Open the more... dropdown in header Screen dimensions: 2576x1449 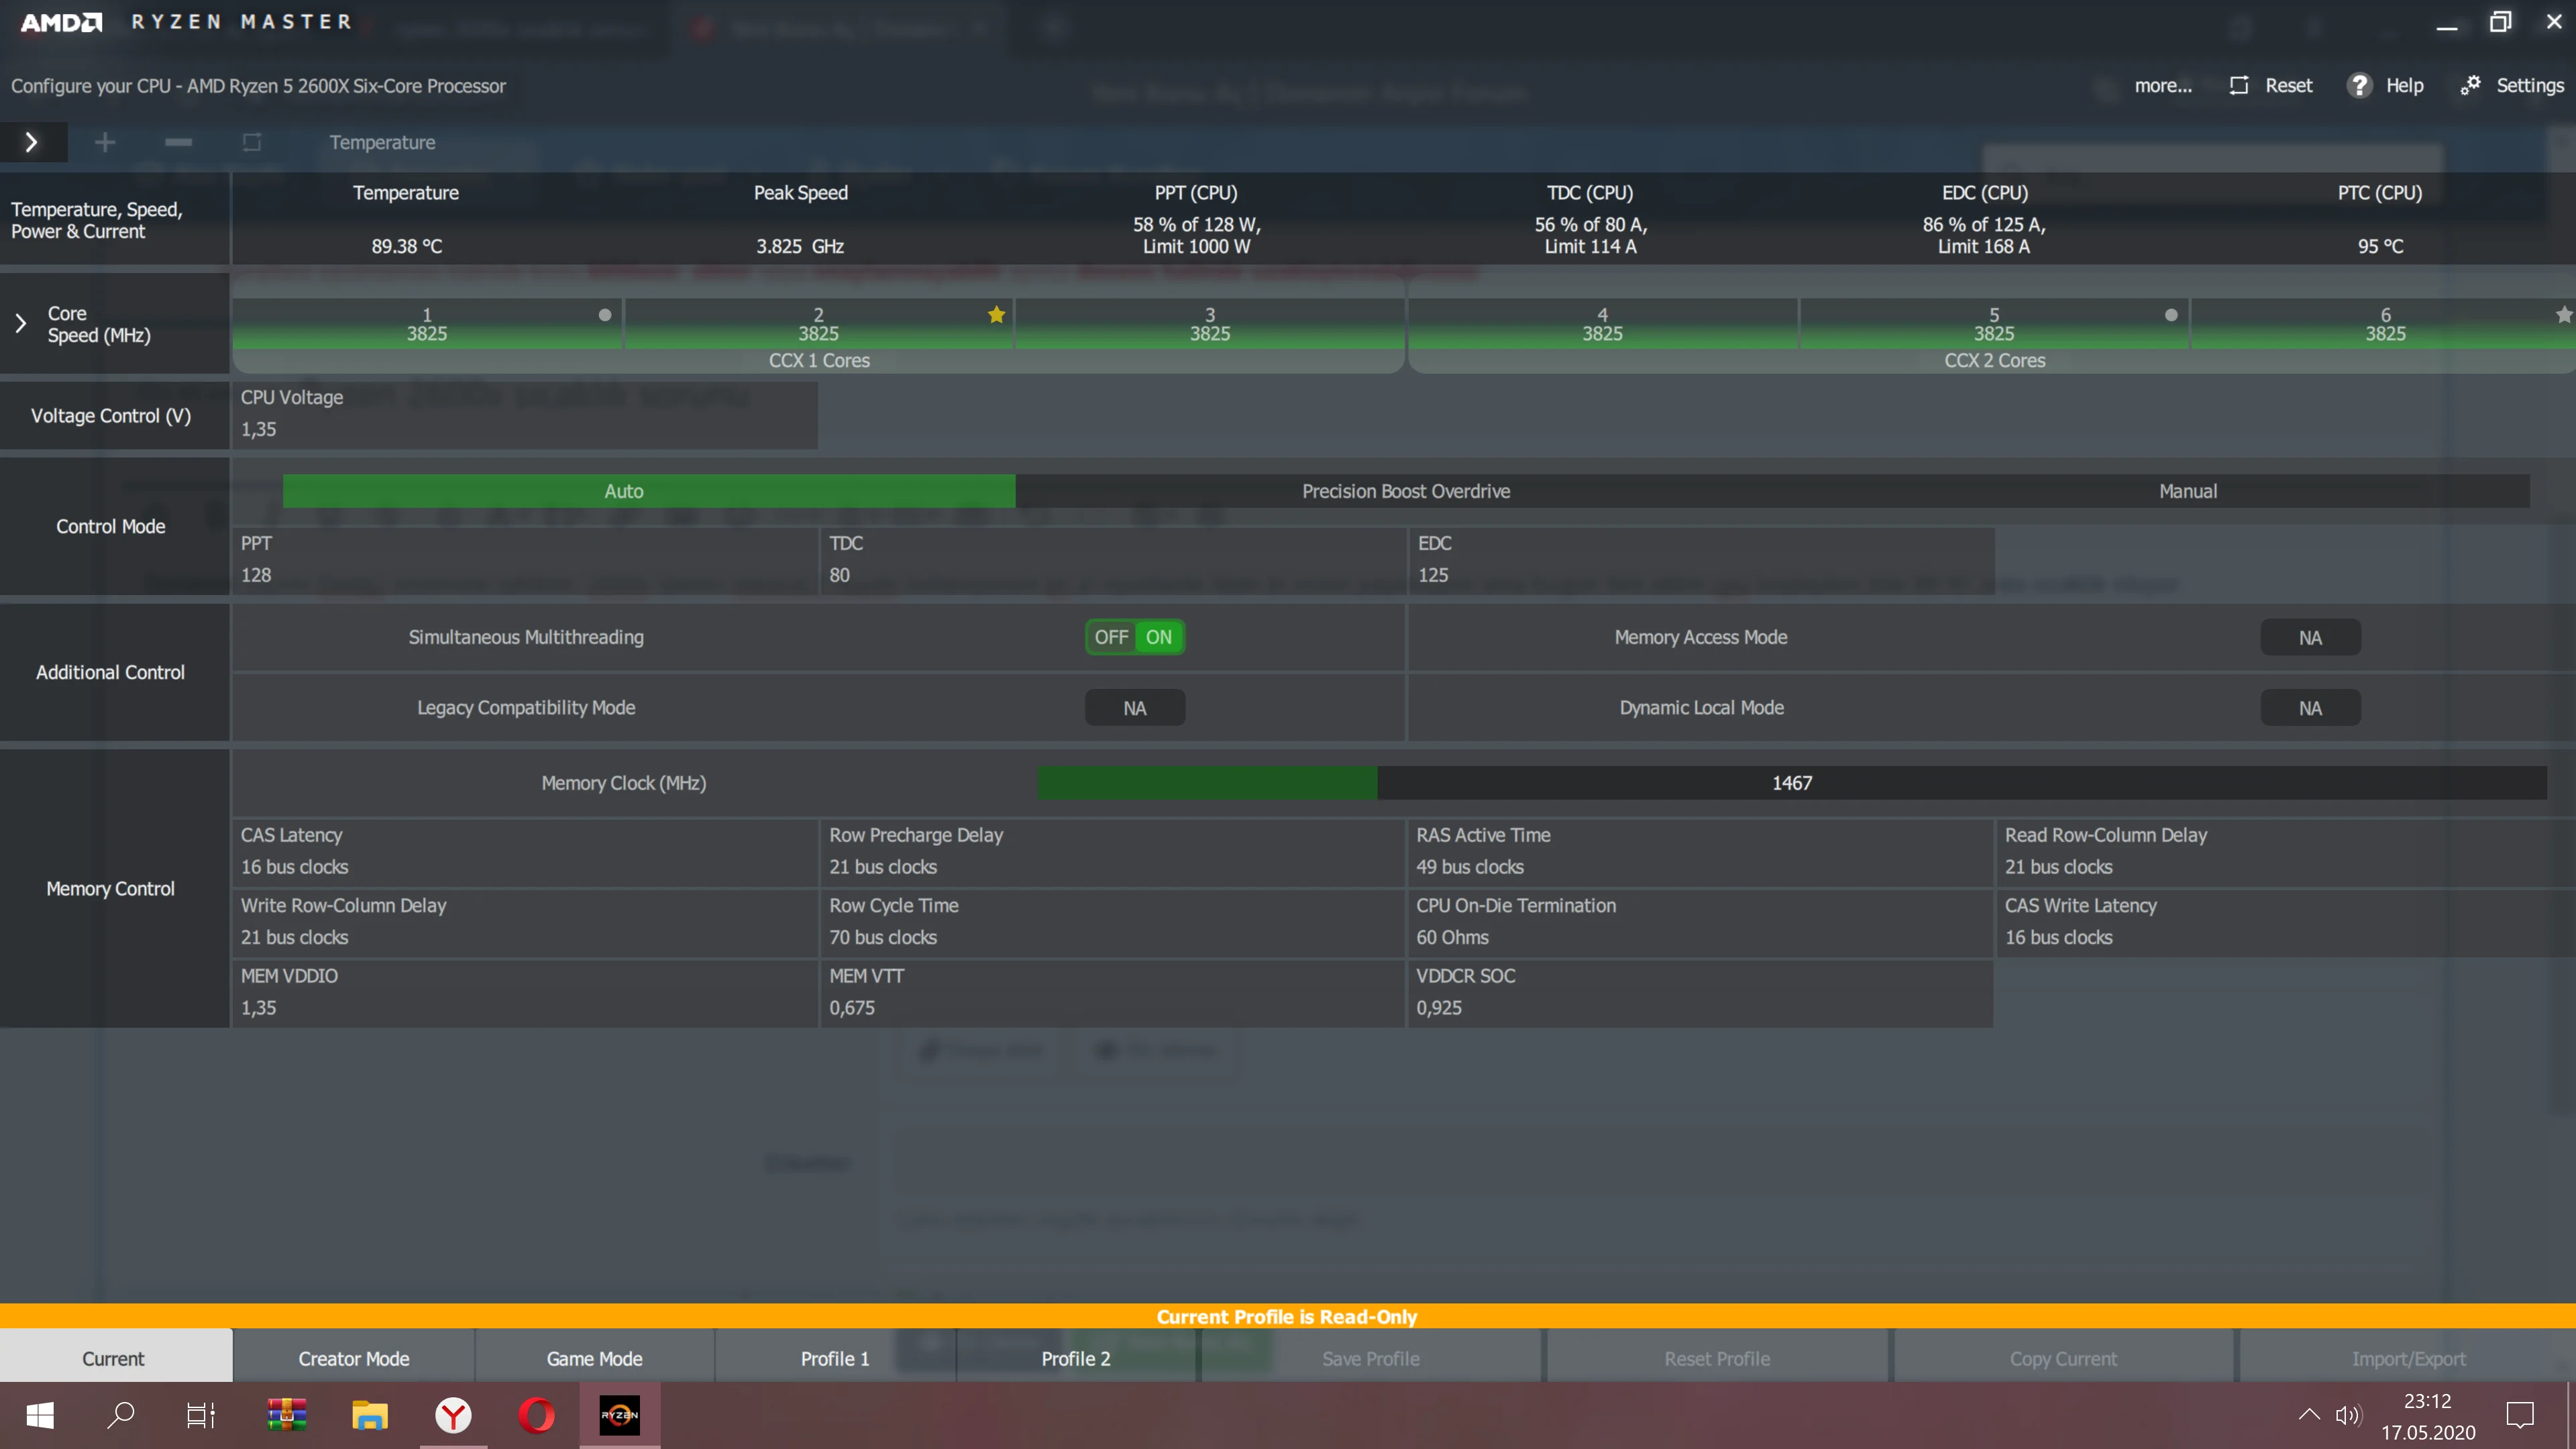(x=2162, y=86)
